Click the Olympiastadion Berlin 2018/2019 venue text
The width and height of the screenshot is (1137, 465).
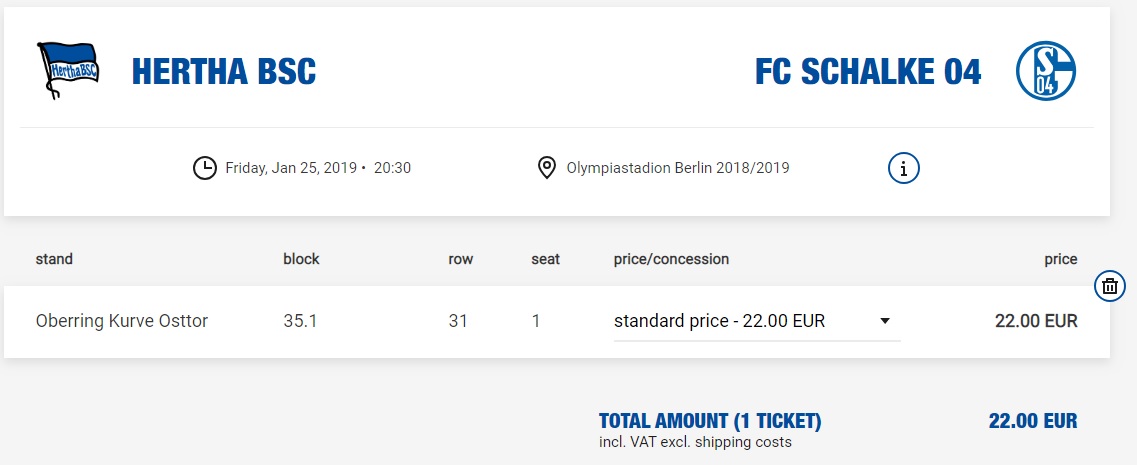[677, 168]
